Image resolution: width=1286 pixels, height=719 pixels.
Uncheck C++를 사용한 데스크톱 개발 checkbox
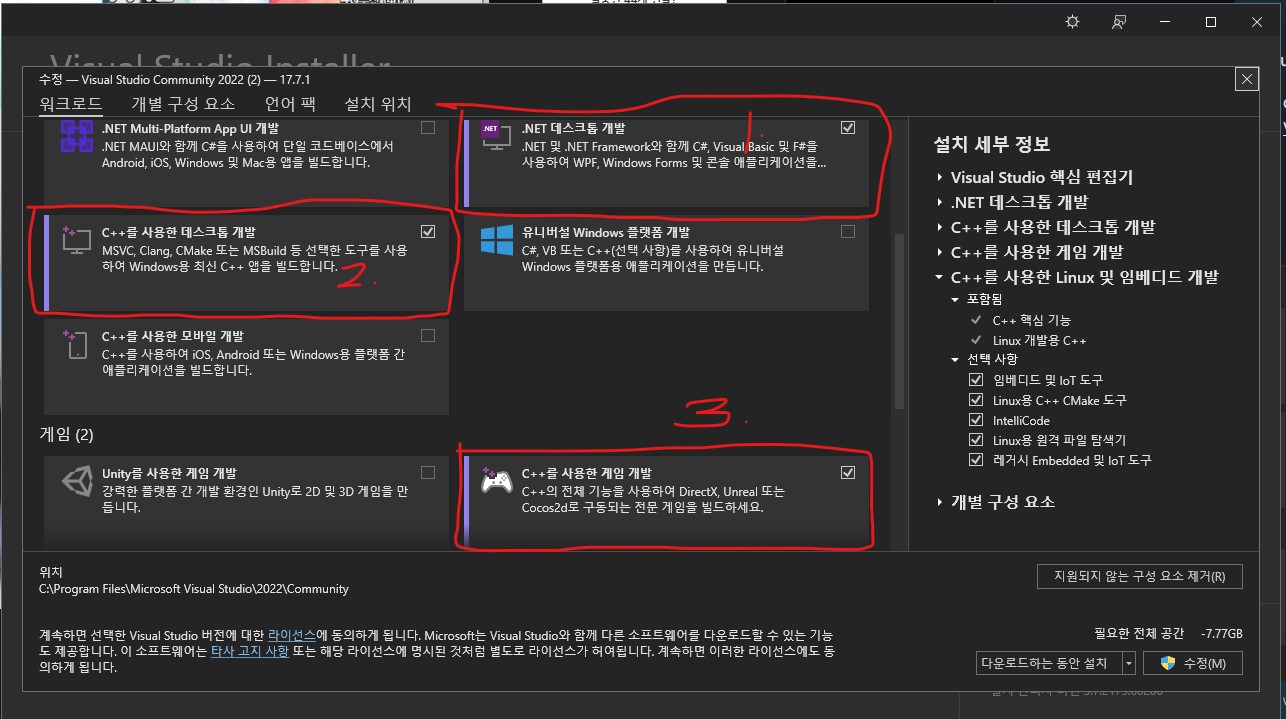pos(428,232)
